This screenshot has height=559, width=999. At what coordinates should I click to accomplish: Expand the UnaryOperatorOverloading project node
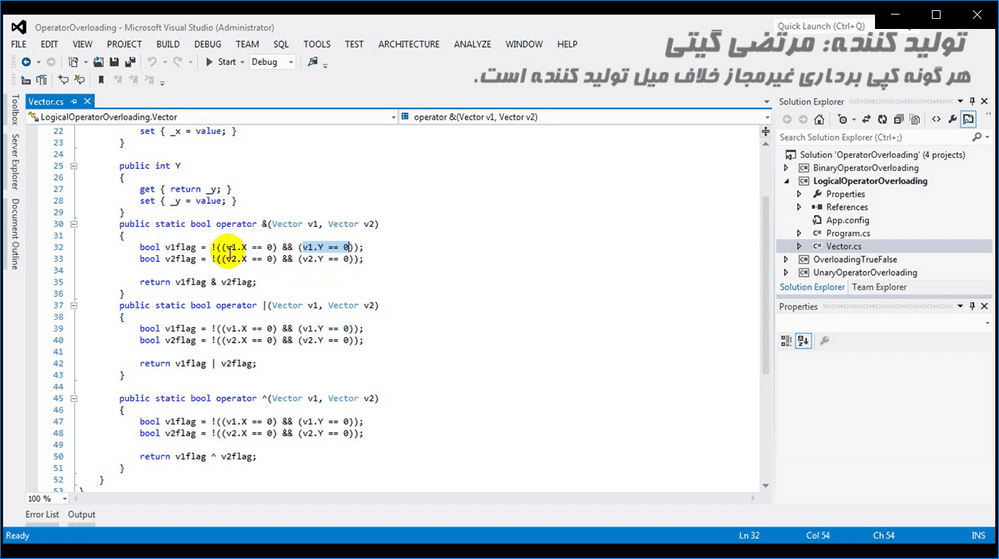[786, 273]
